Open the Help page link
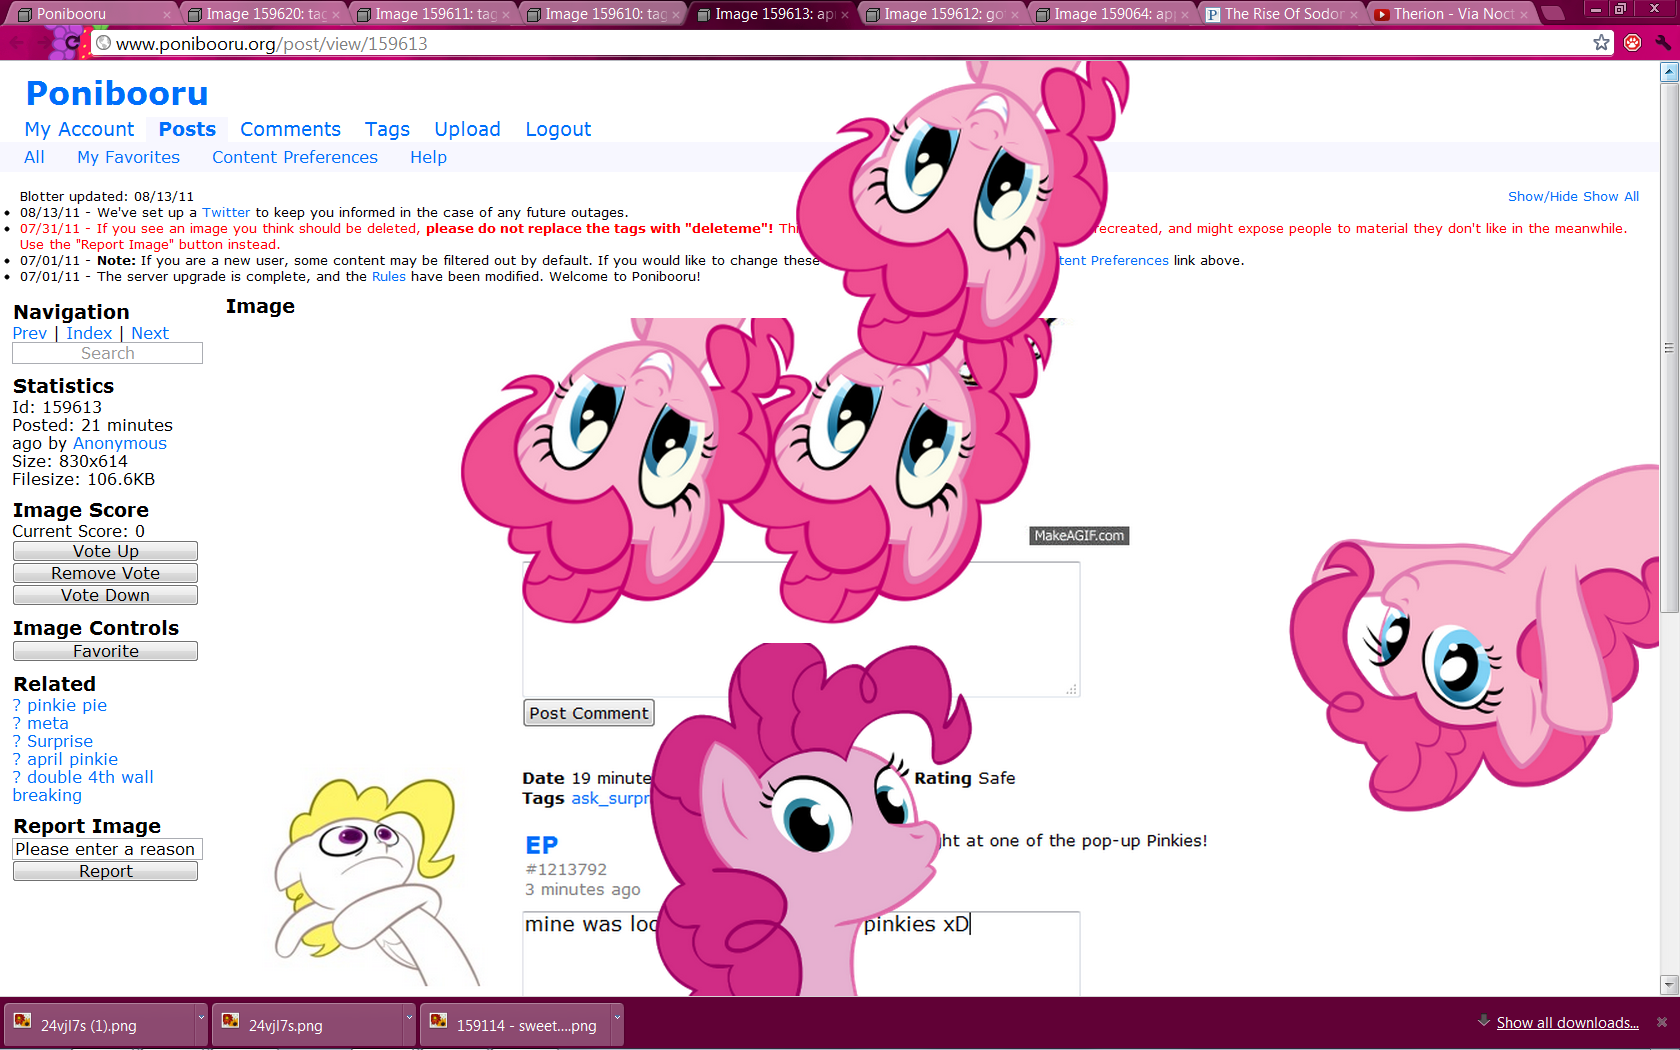This screenshot has width=1680, height=1050. point(428,158)
